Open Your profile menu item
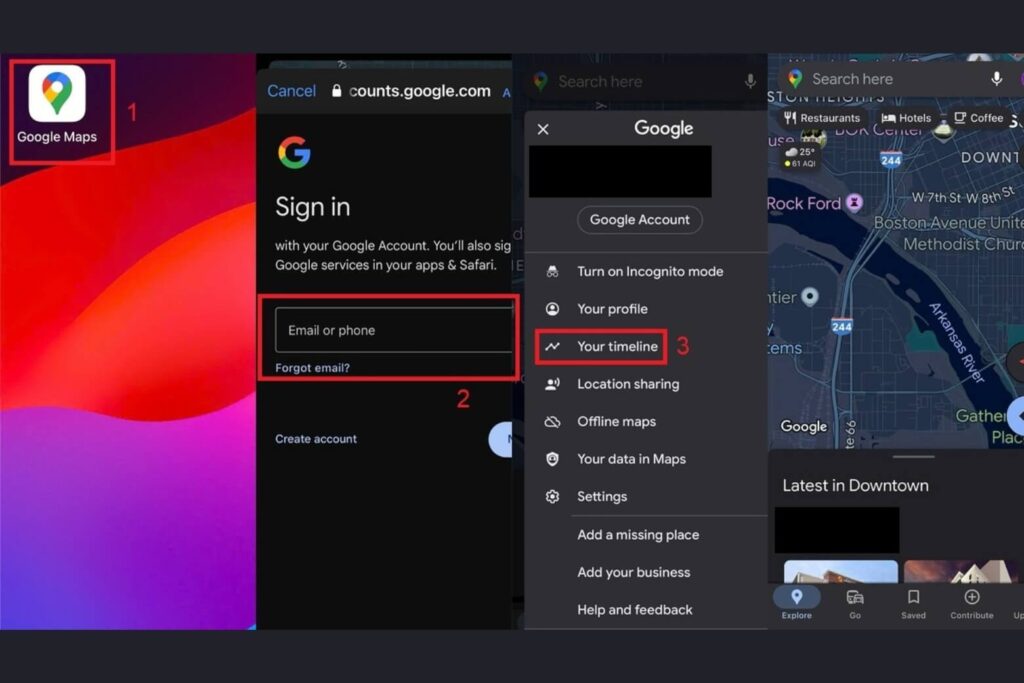The height and width of the screenshot is (683, 1024). 612,309
